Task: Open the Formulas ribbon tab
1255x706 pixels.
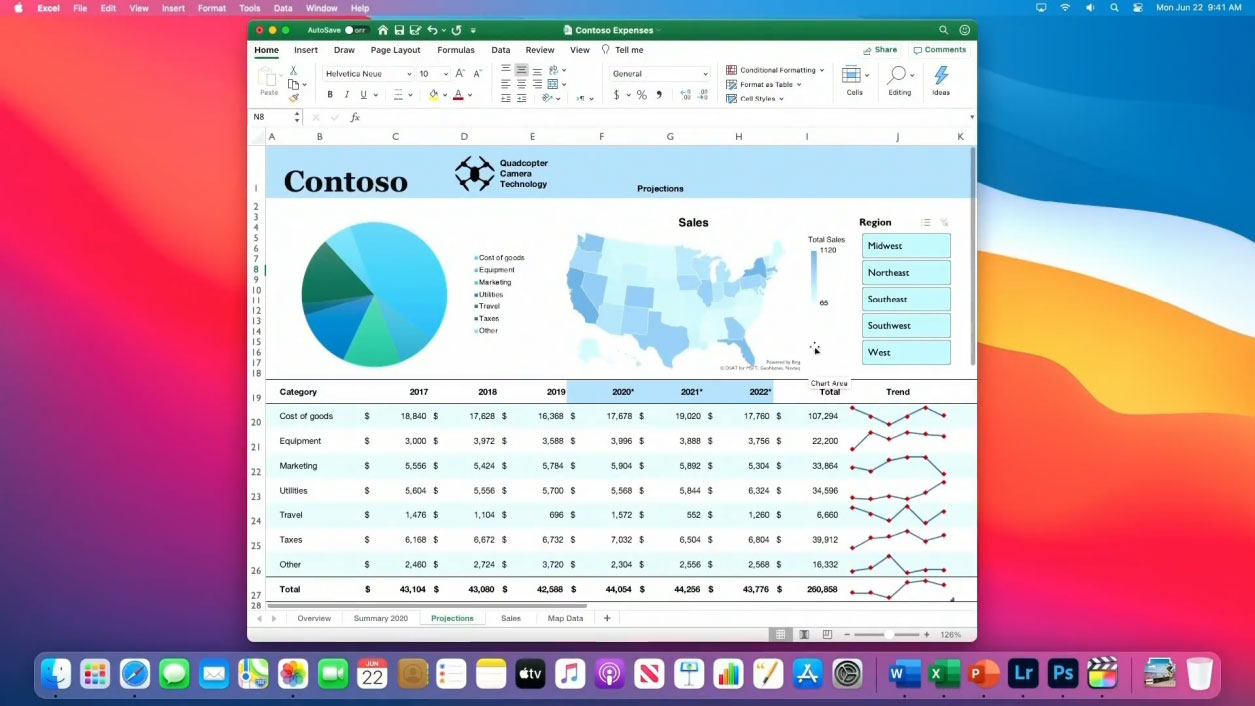Action: (456, 50)
